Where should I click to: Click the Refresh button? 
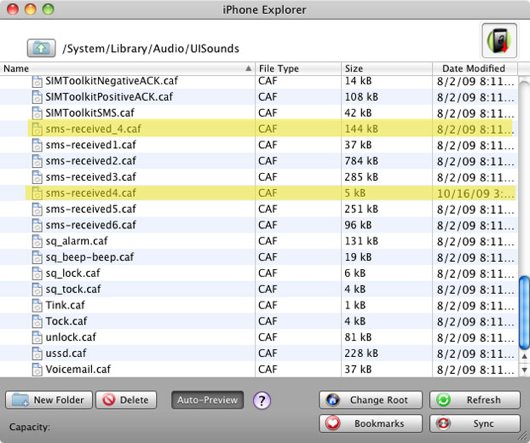(x=475, y=400)
